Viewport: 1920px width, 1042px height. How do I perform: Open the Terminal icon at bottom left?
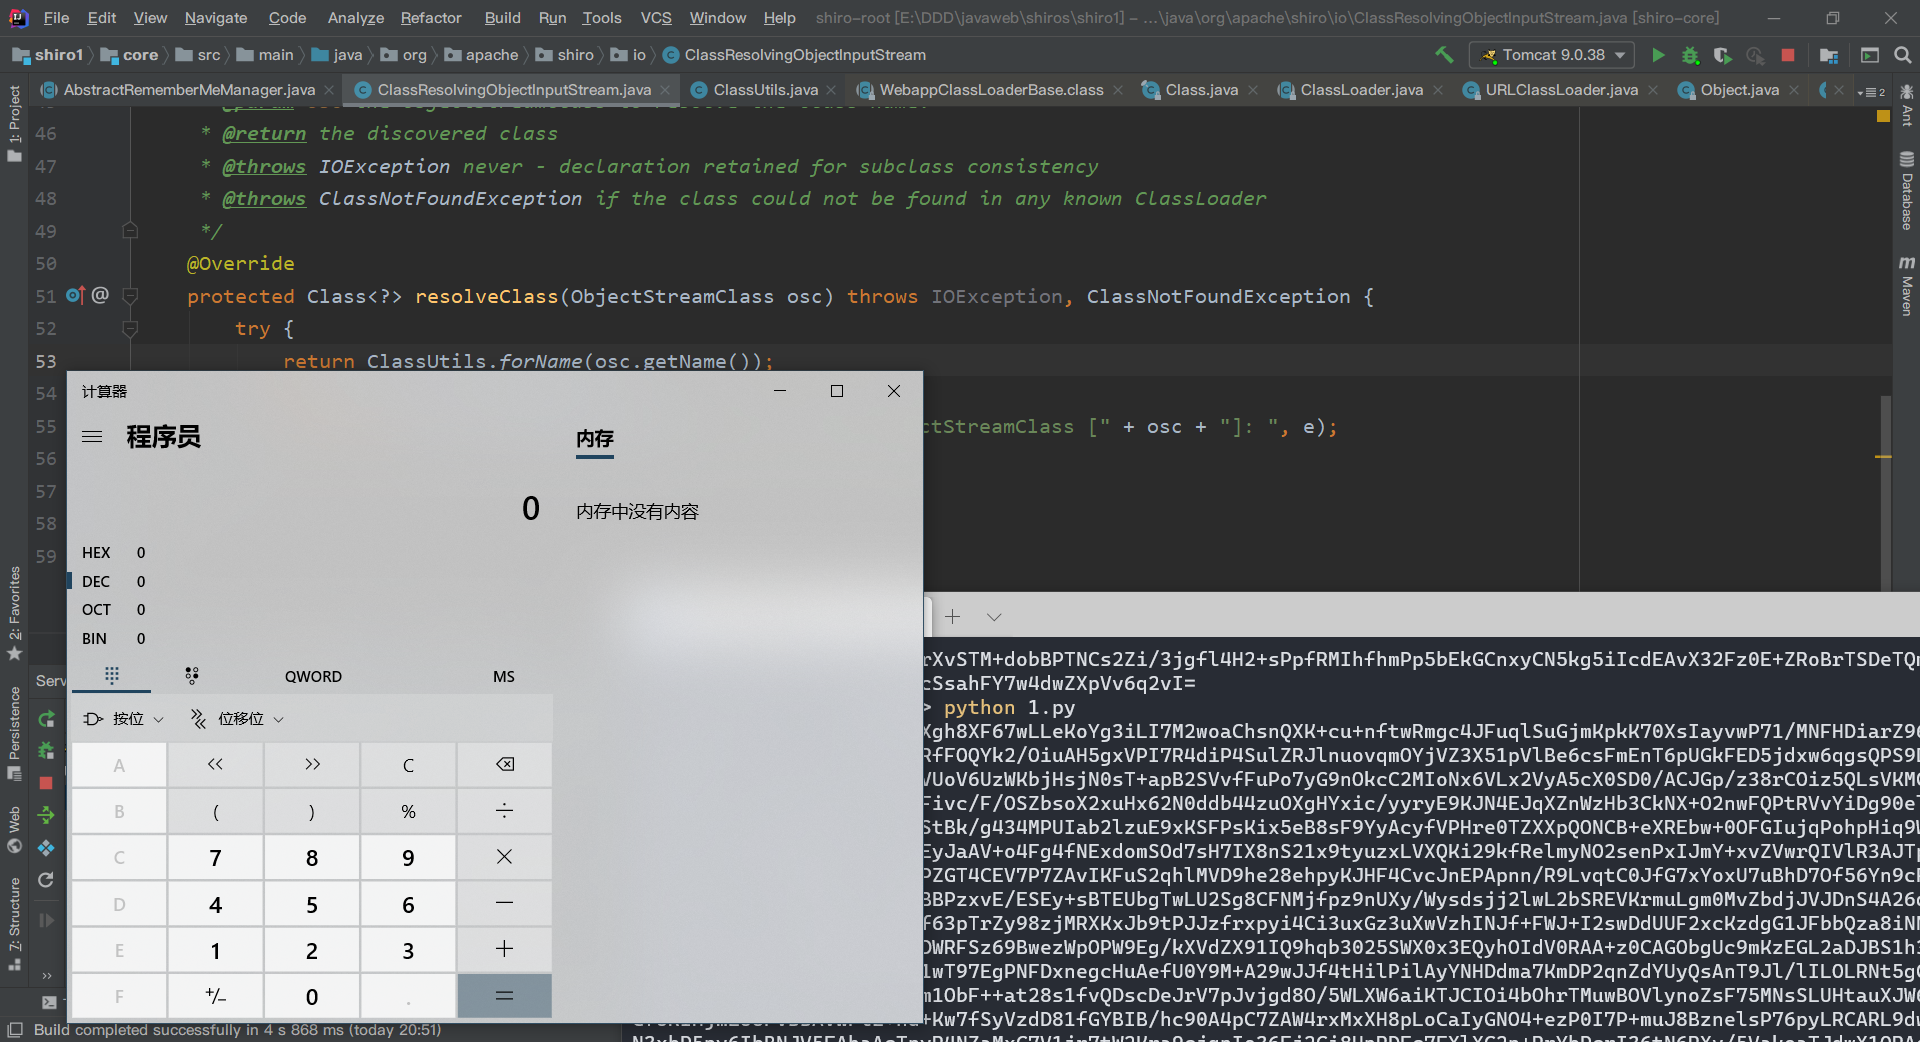(x=49, y=1002)
